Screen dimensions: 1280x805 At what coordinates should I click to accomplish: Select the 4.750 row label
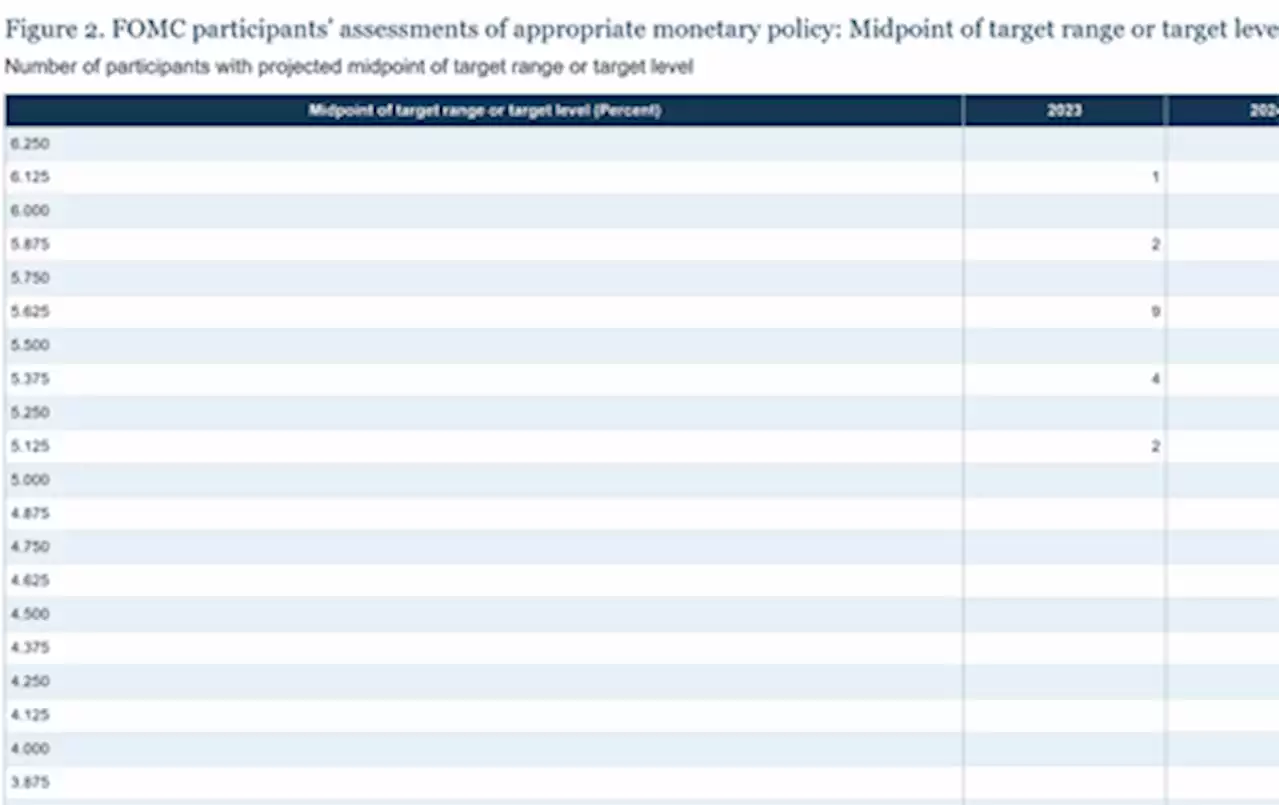click(30, 547)
